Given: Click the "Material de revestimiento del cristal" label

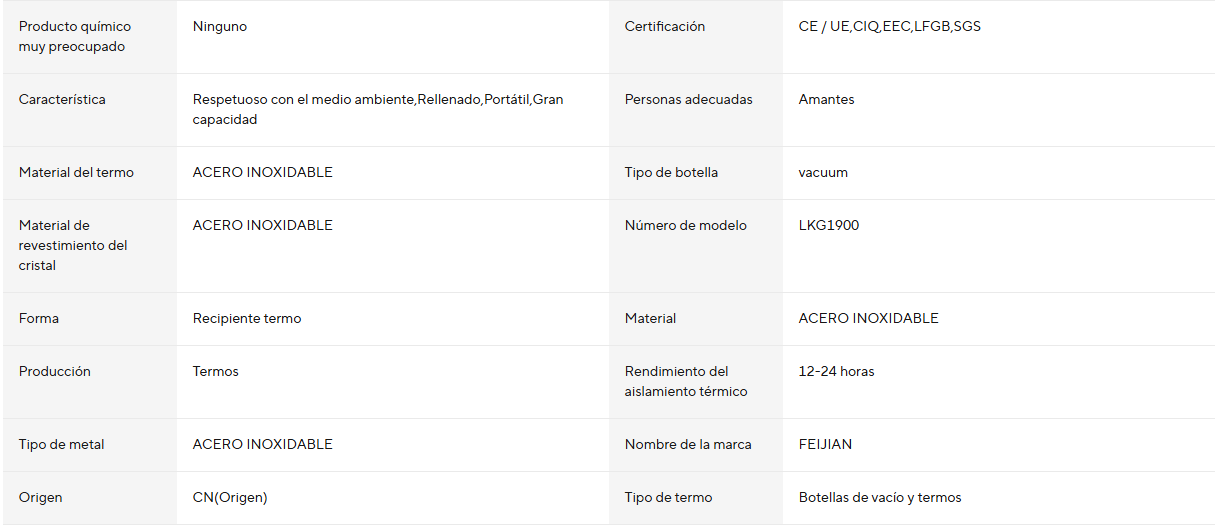Looking at the screenshot, I should coord(73,246).
